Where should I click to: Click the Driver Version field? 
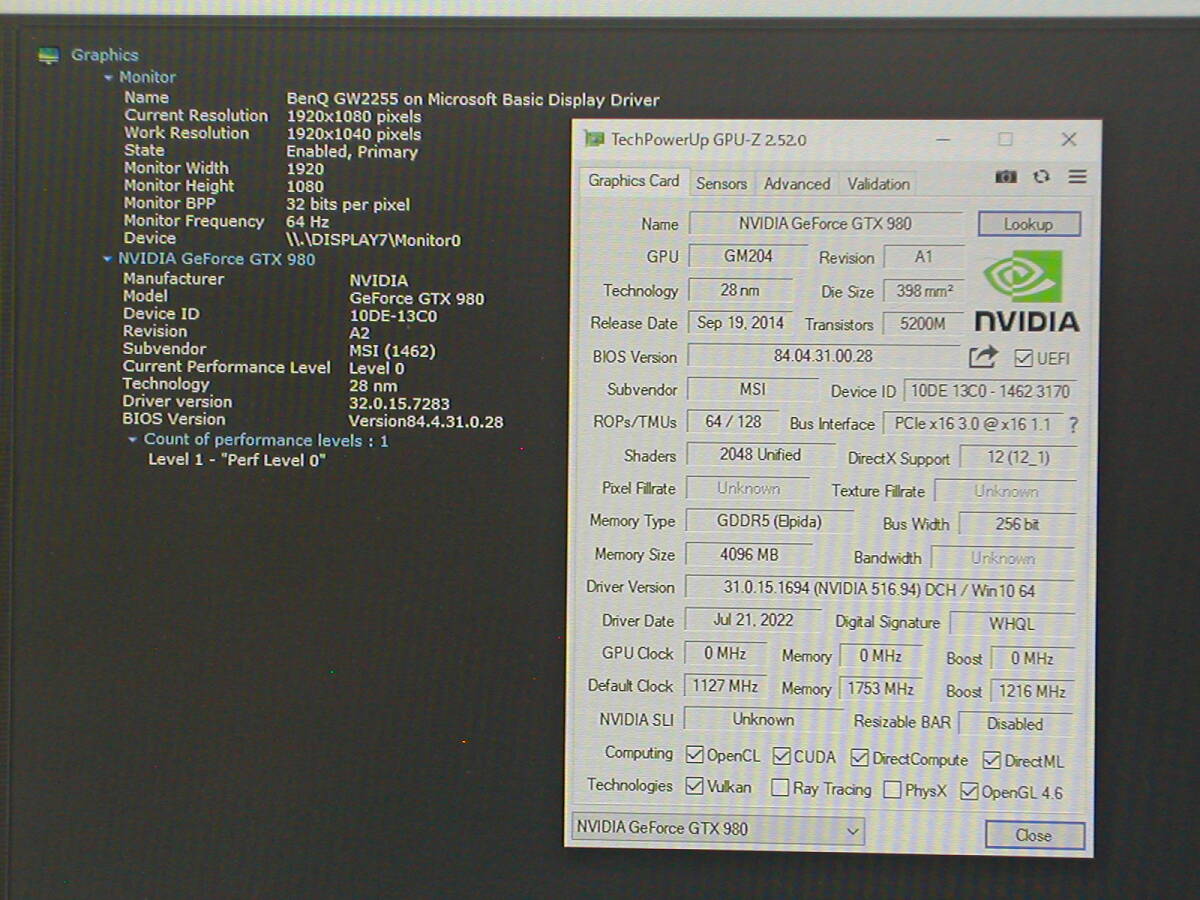[880, 590]
